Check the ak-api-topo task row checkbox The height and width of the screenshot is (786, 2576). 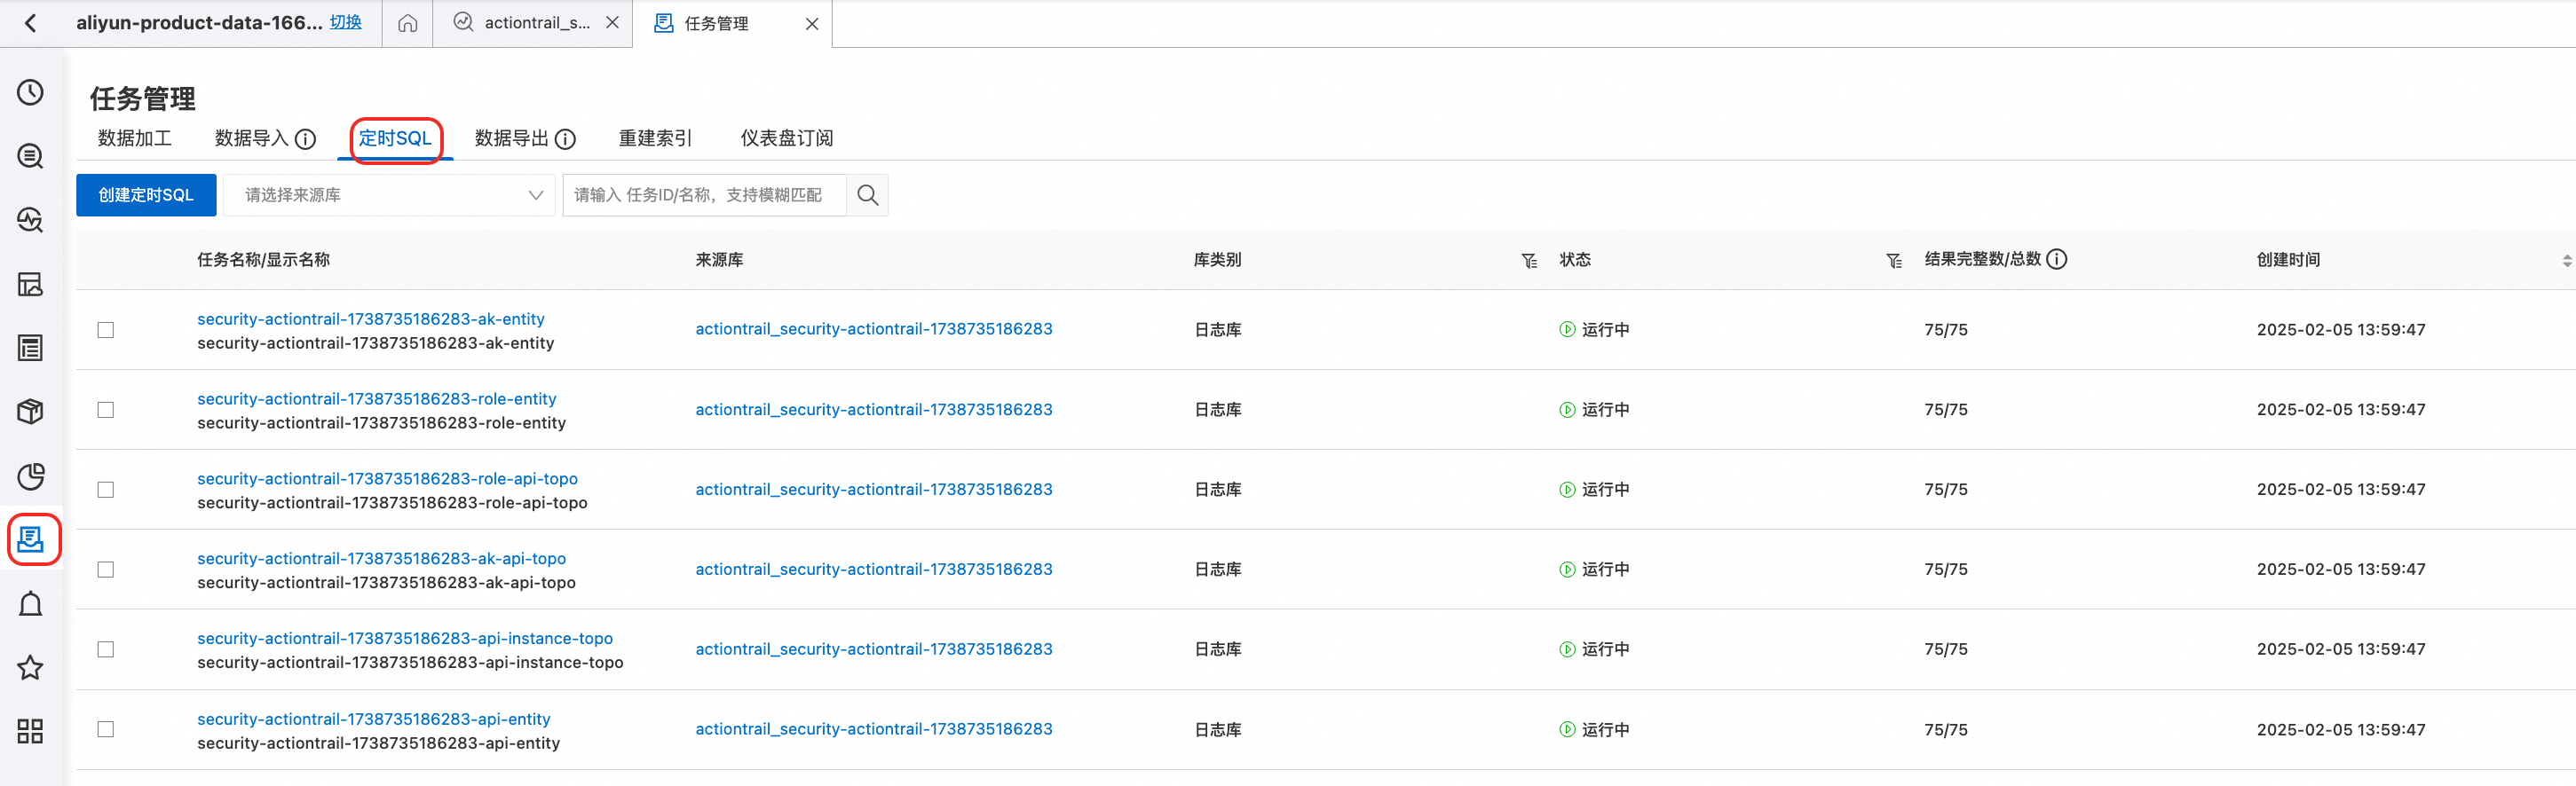(x=106, y=570)
